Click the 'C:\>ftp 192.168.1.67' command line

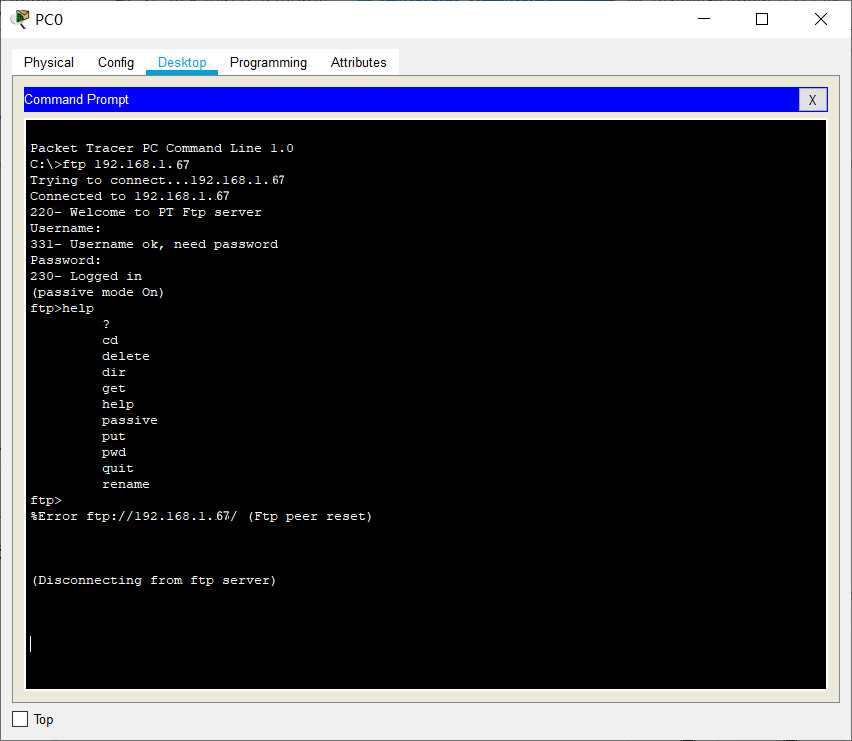(110, 164)
